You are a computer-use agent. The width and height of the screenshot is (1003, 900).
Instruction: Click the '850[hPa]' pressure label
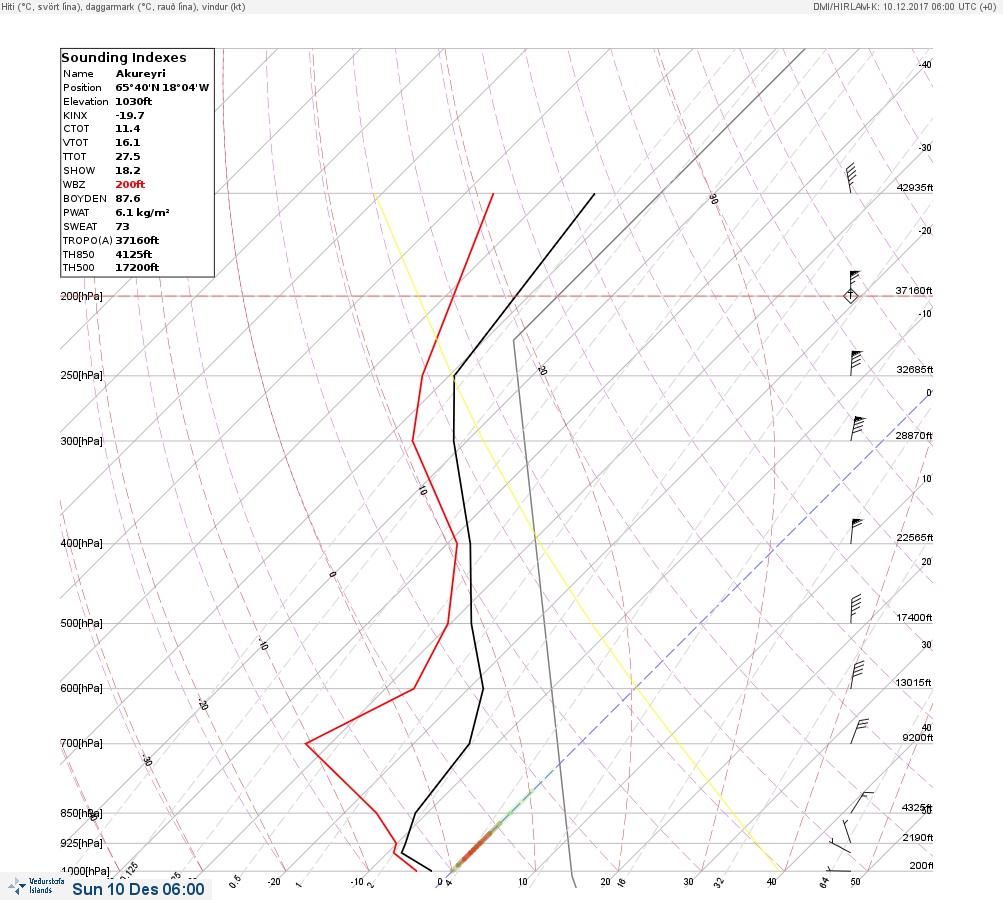click(x=81, y=814)
